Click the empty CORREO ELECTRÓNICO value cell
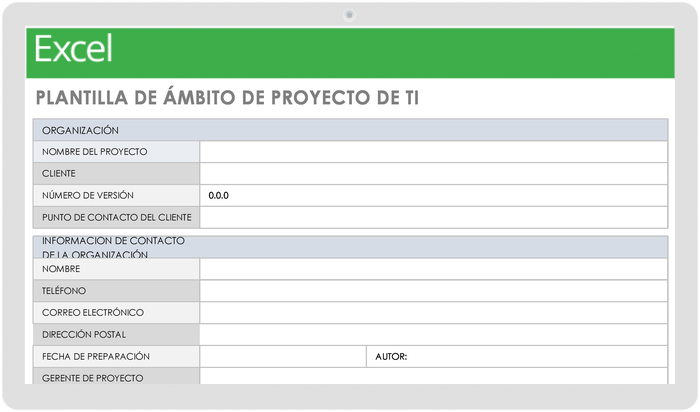 click(x=433, y=313)
